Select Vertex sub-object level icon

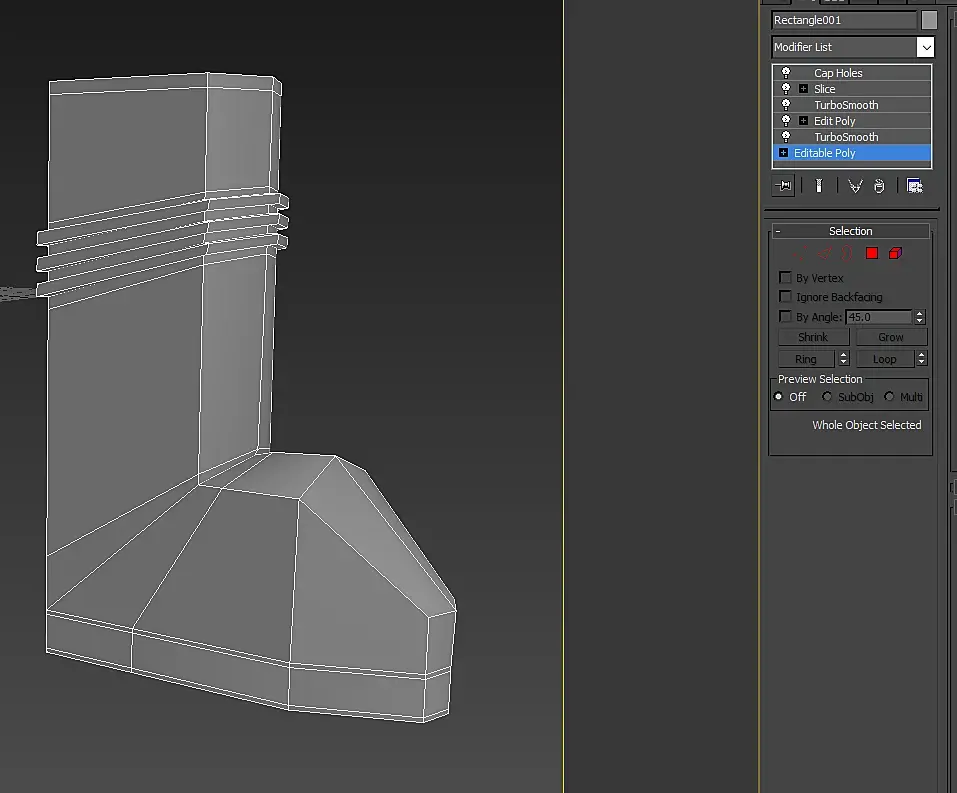800,253
